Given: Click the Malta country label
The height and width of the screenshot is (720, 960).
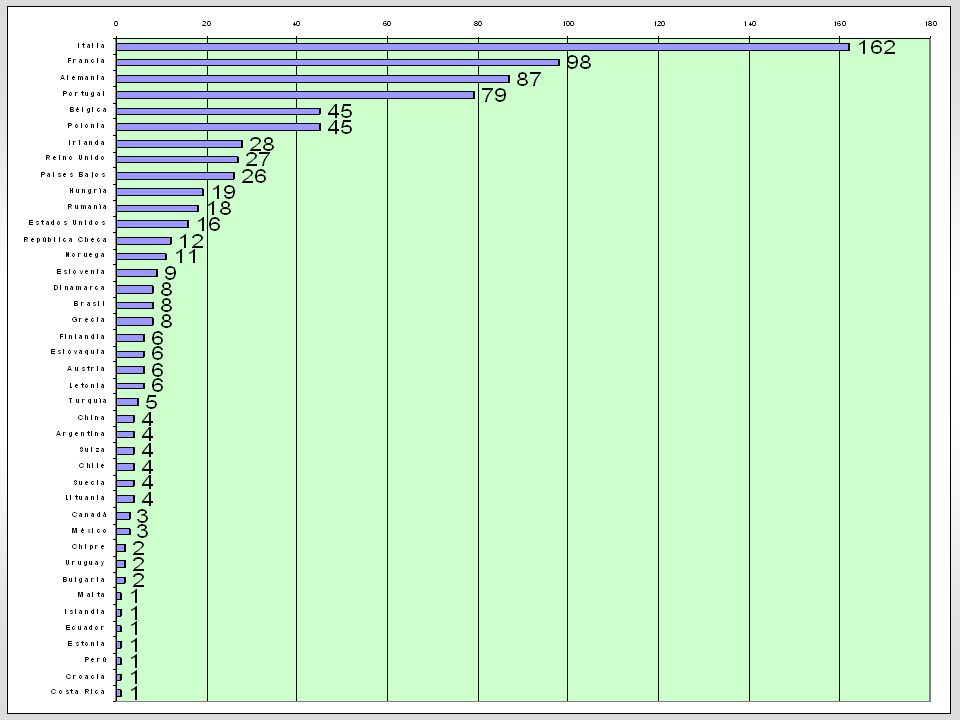Looking at the screenshot, I should tap(92, 595).
